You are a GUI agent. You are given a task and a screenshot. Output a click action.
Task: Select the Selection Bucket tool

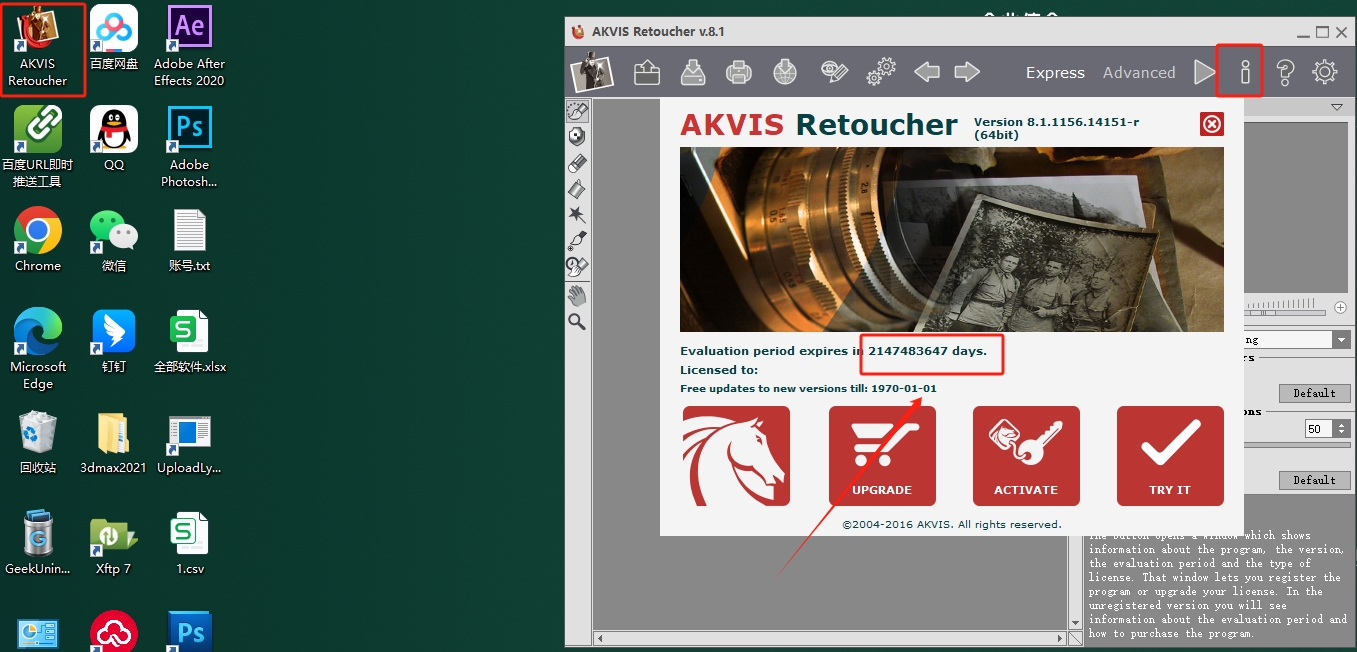577,189
